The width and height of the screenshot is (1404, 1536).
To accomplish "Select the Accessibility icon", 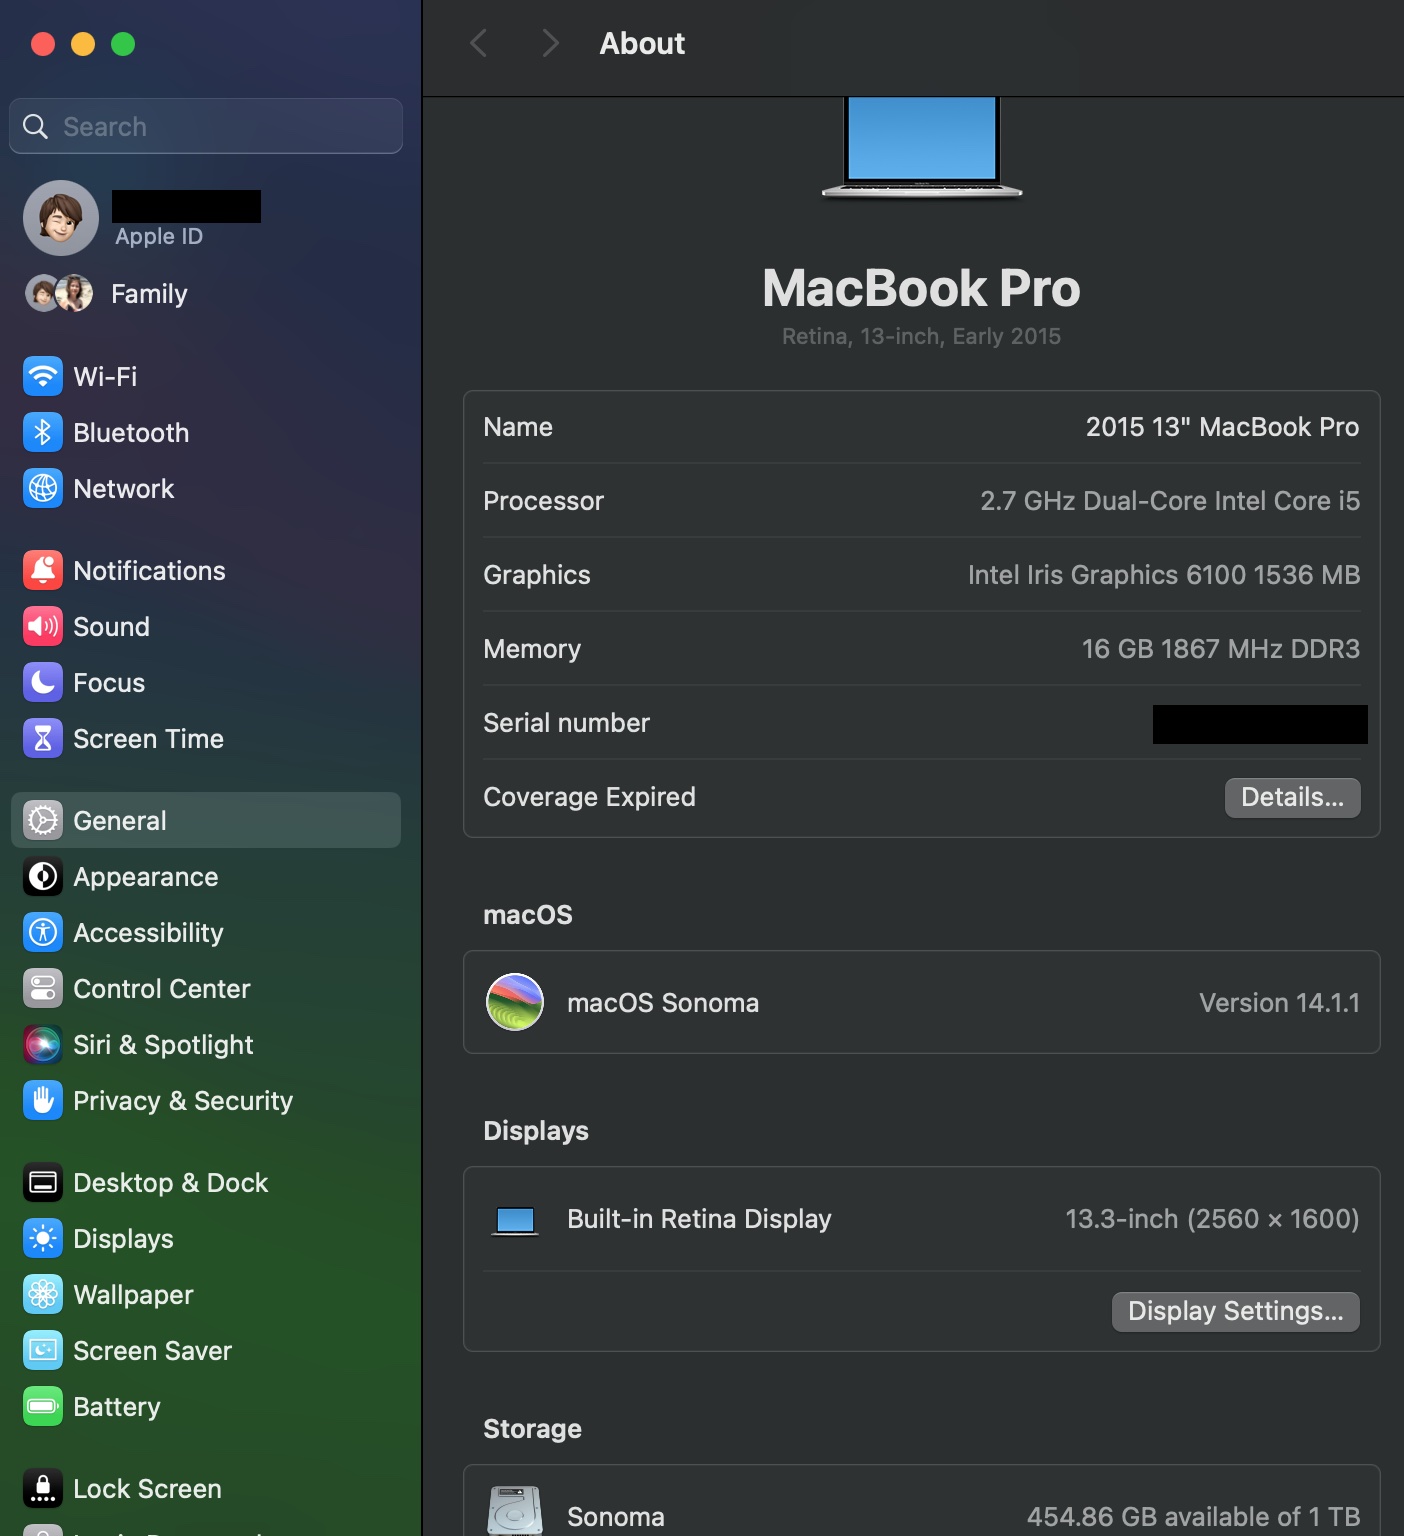I will point(43,933).
